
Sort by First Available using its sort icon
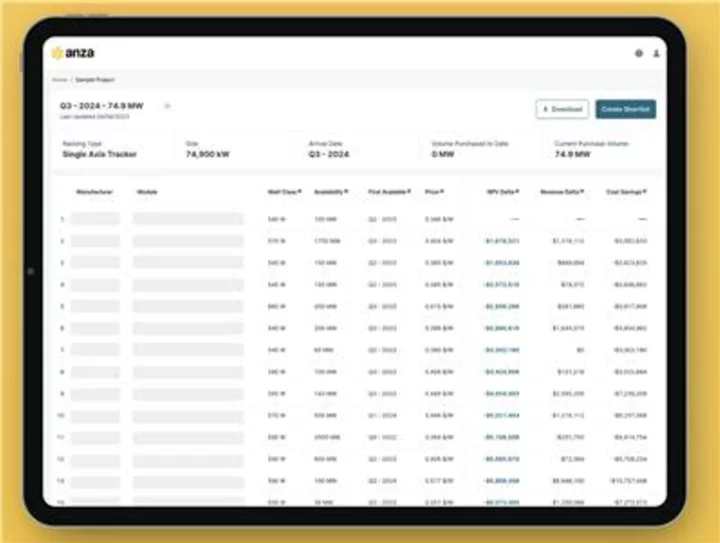tap(409, 191)
